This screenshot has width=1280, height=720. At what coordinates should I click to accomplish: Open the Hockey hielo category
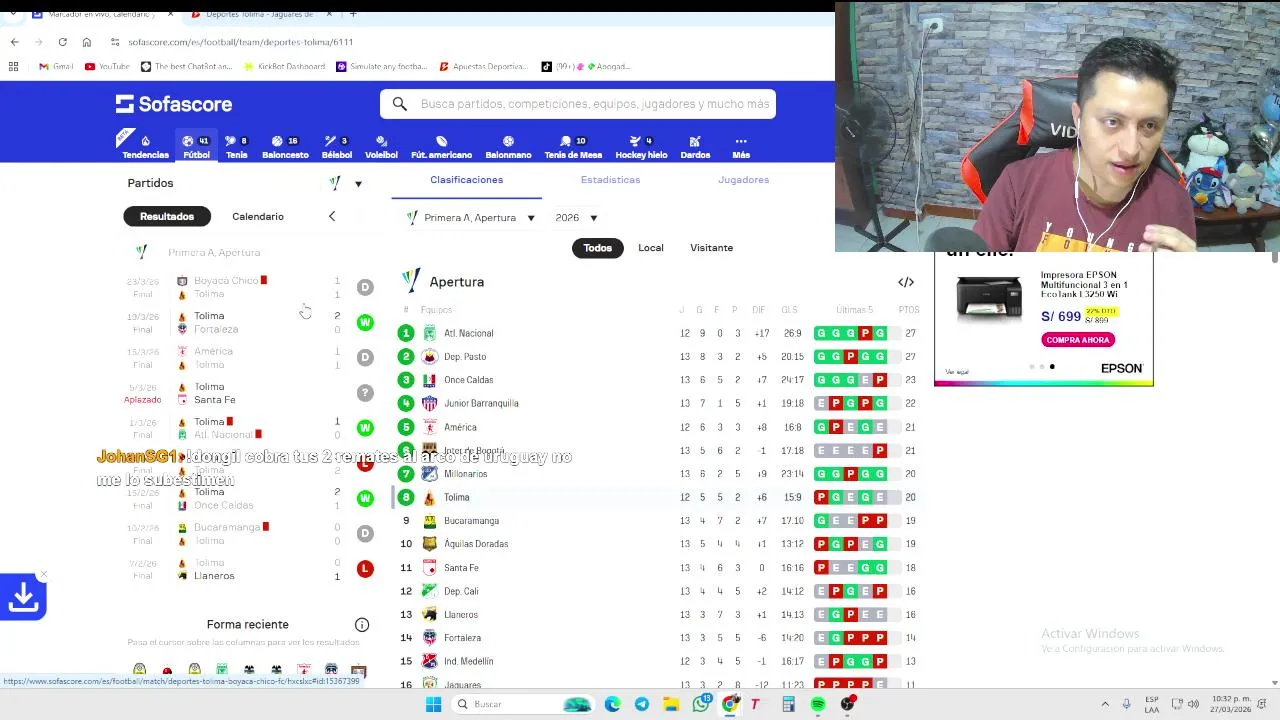(641, 147)
